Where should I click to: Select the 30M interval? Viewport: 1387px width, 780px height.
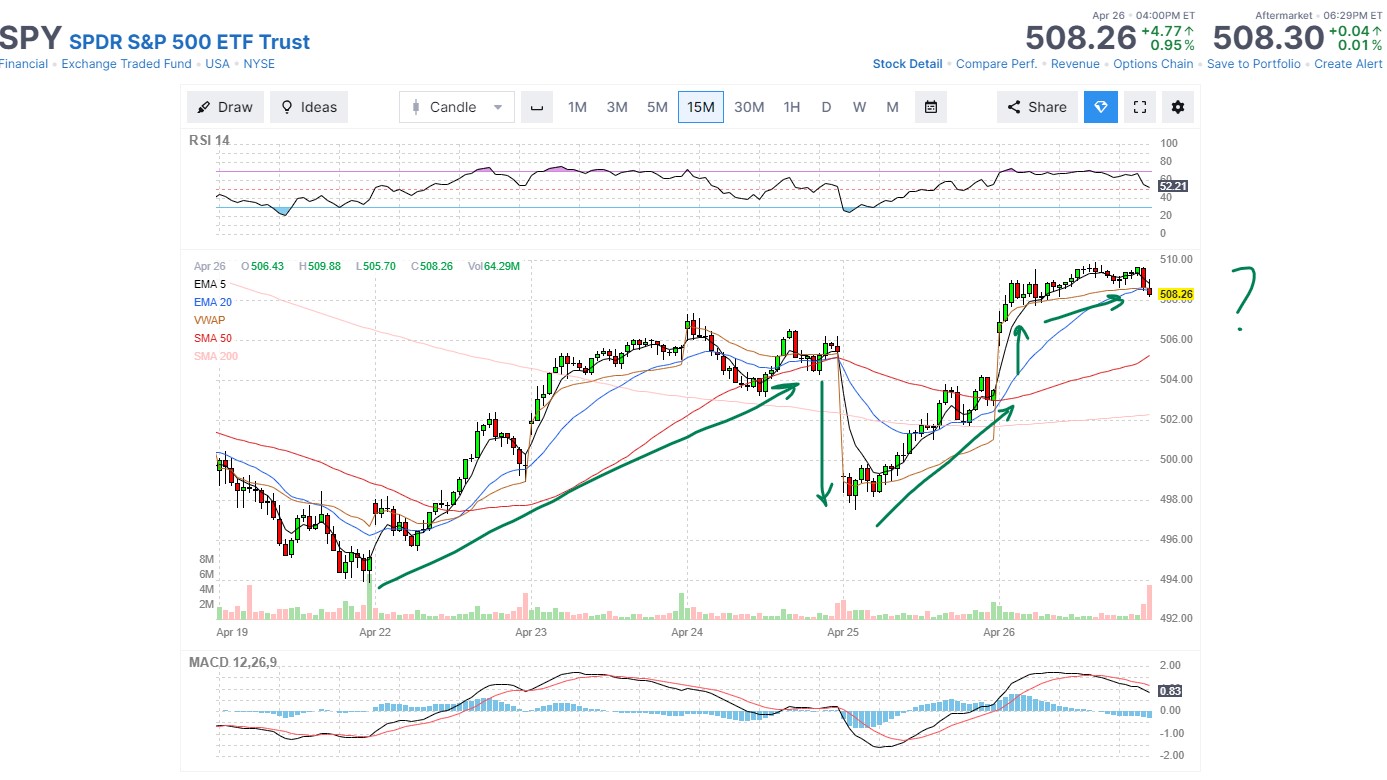[x=749, y=107]
